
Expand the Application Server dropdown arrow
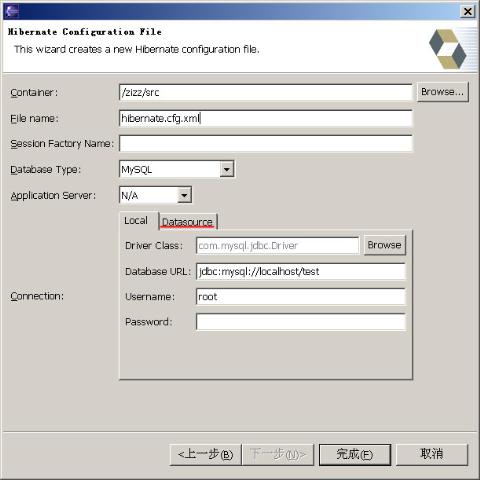click(x=184, y=195)
